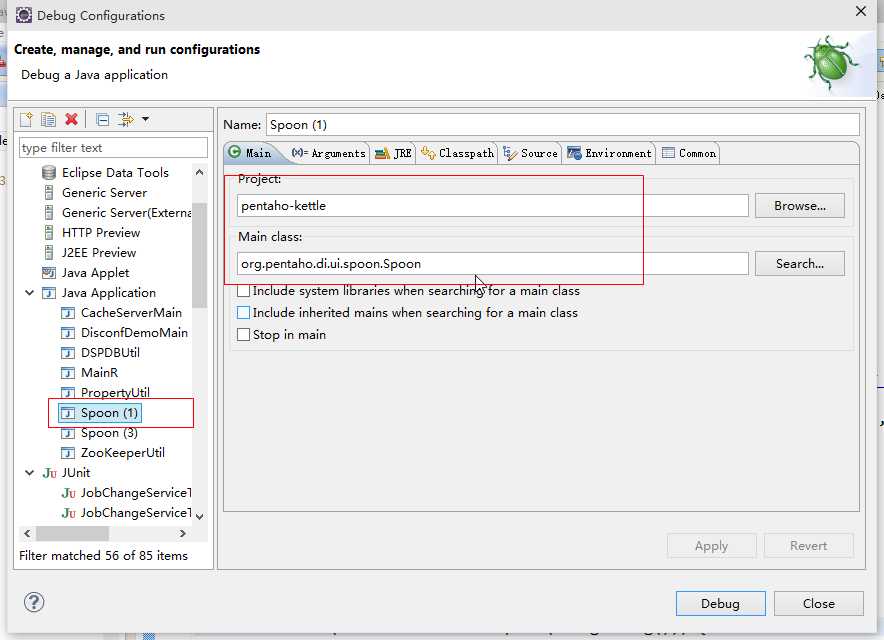Click the Collapse All tree icon
Viewport: 884px width, 640px height.
click(103, 120)
